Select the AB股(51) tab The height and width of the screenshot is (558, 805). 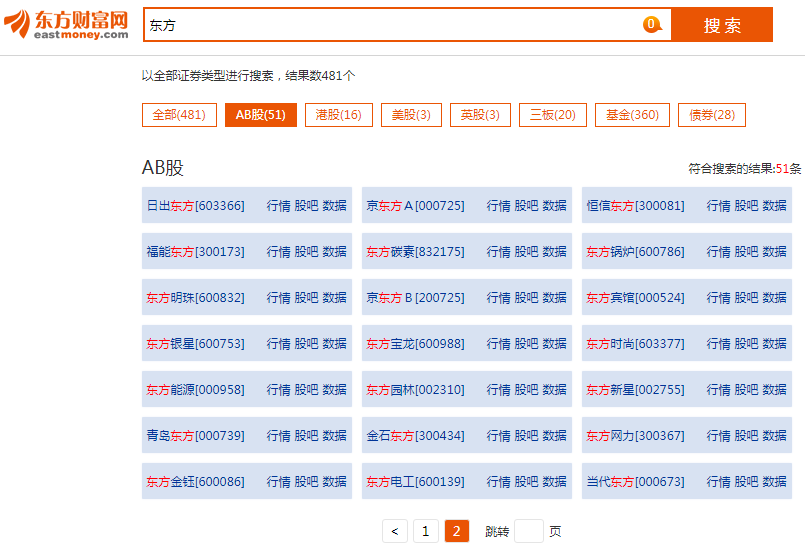pos(261,114)
